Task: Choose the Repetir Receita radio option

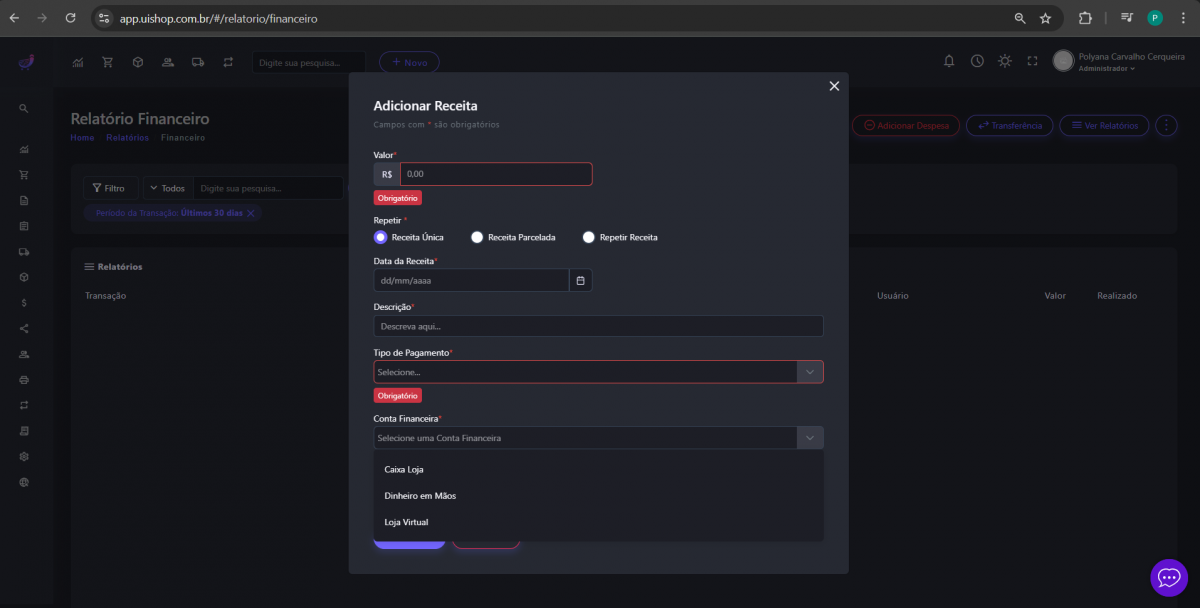Action: (x=589, y=237)
